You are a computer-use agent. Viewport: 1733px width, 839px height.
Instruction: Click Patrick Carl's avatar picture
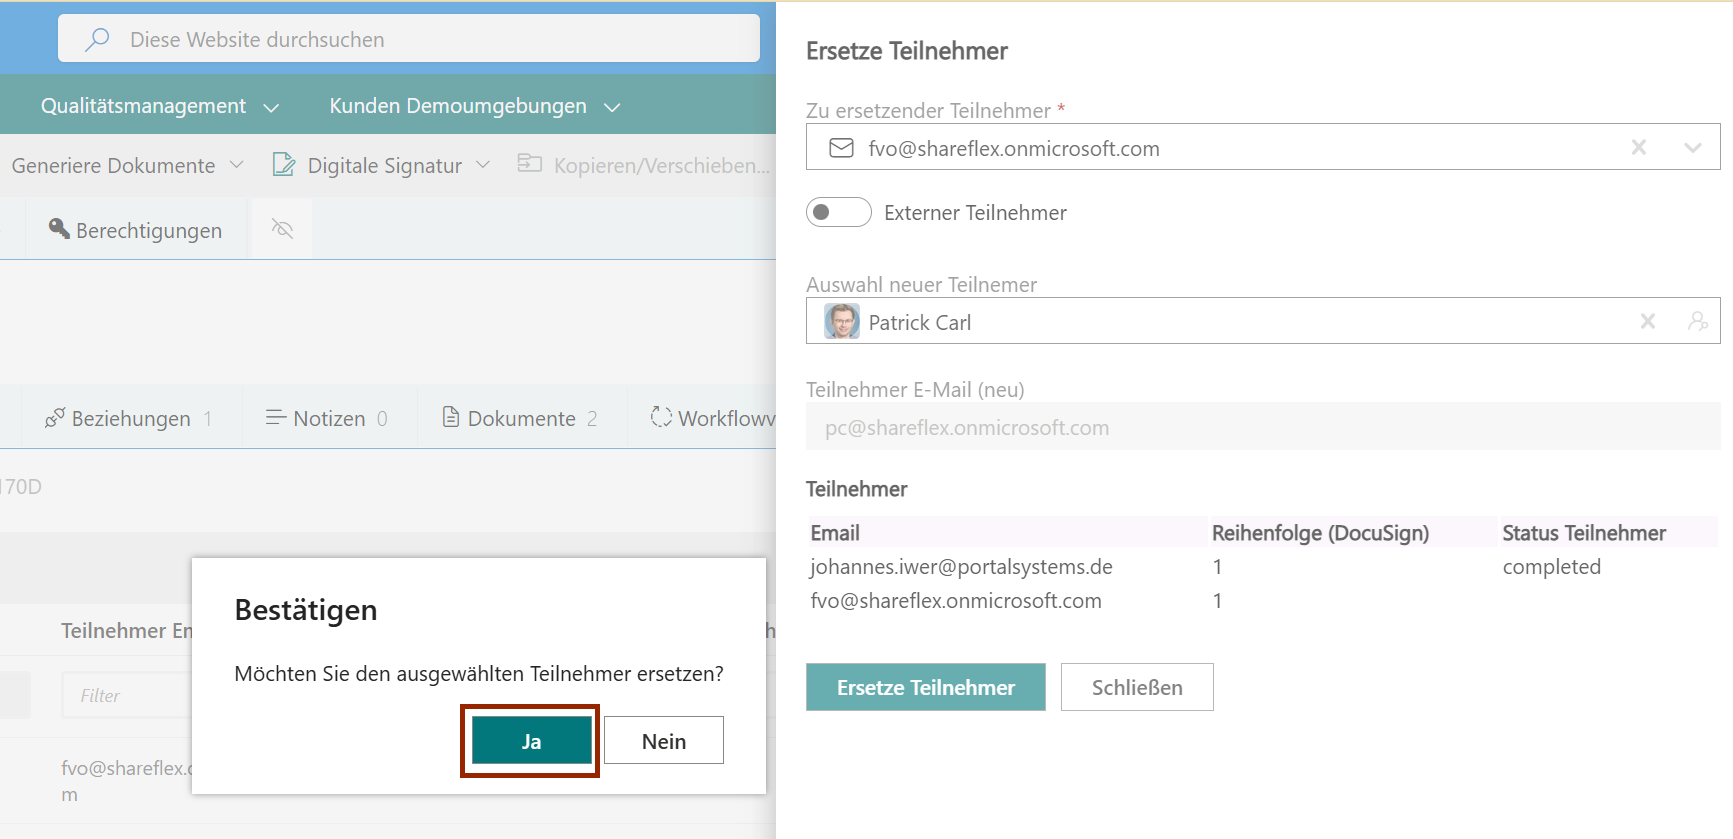pos(841,322)
